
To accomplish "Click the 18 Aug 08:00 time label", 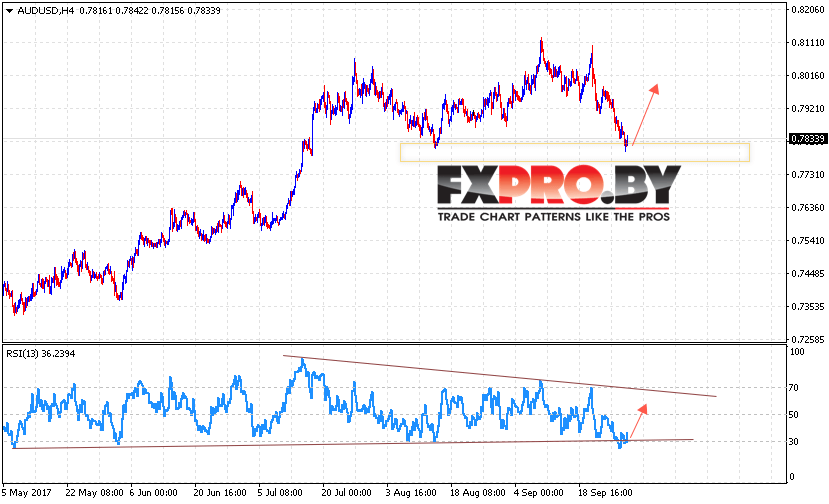I will click(x=478, y=493).
